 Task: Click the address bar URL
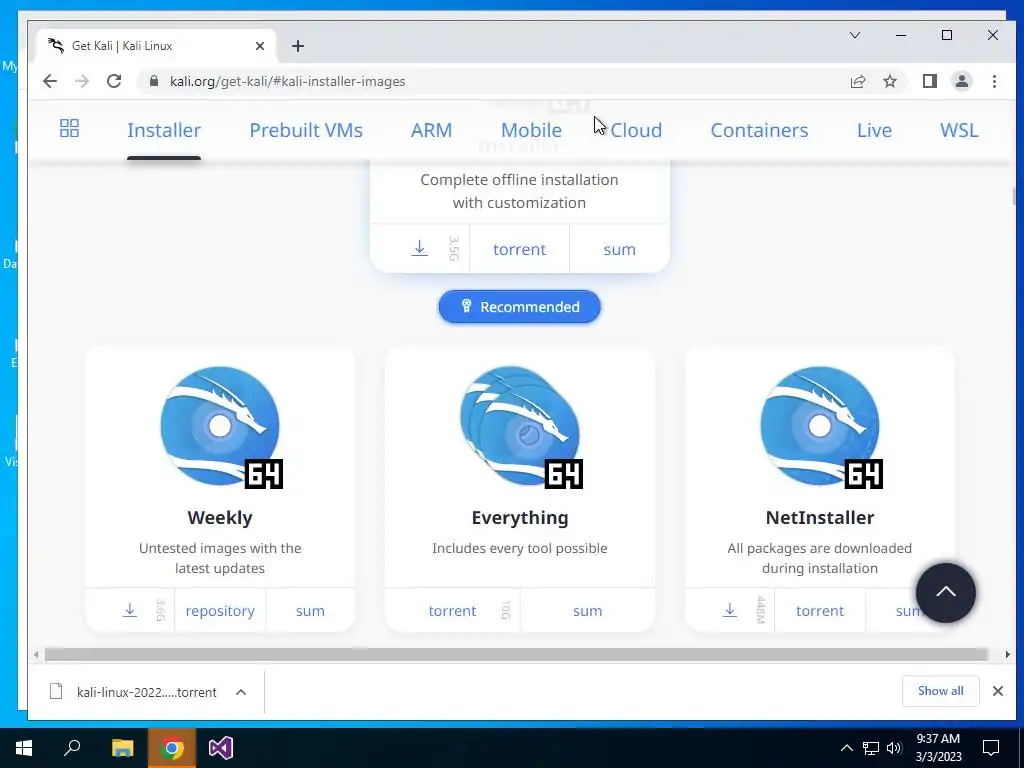coord(287,81)
